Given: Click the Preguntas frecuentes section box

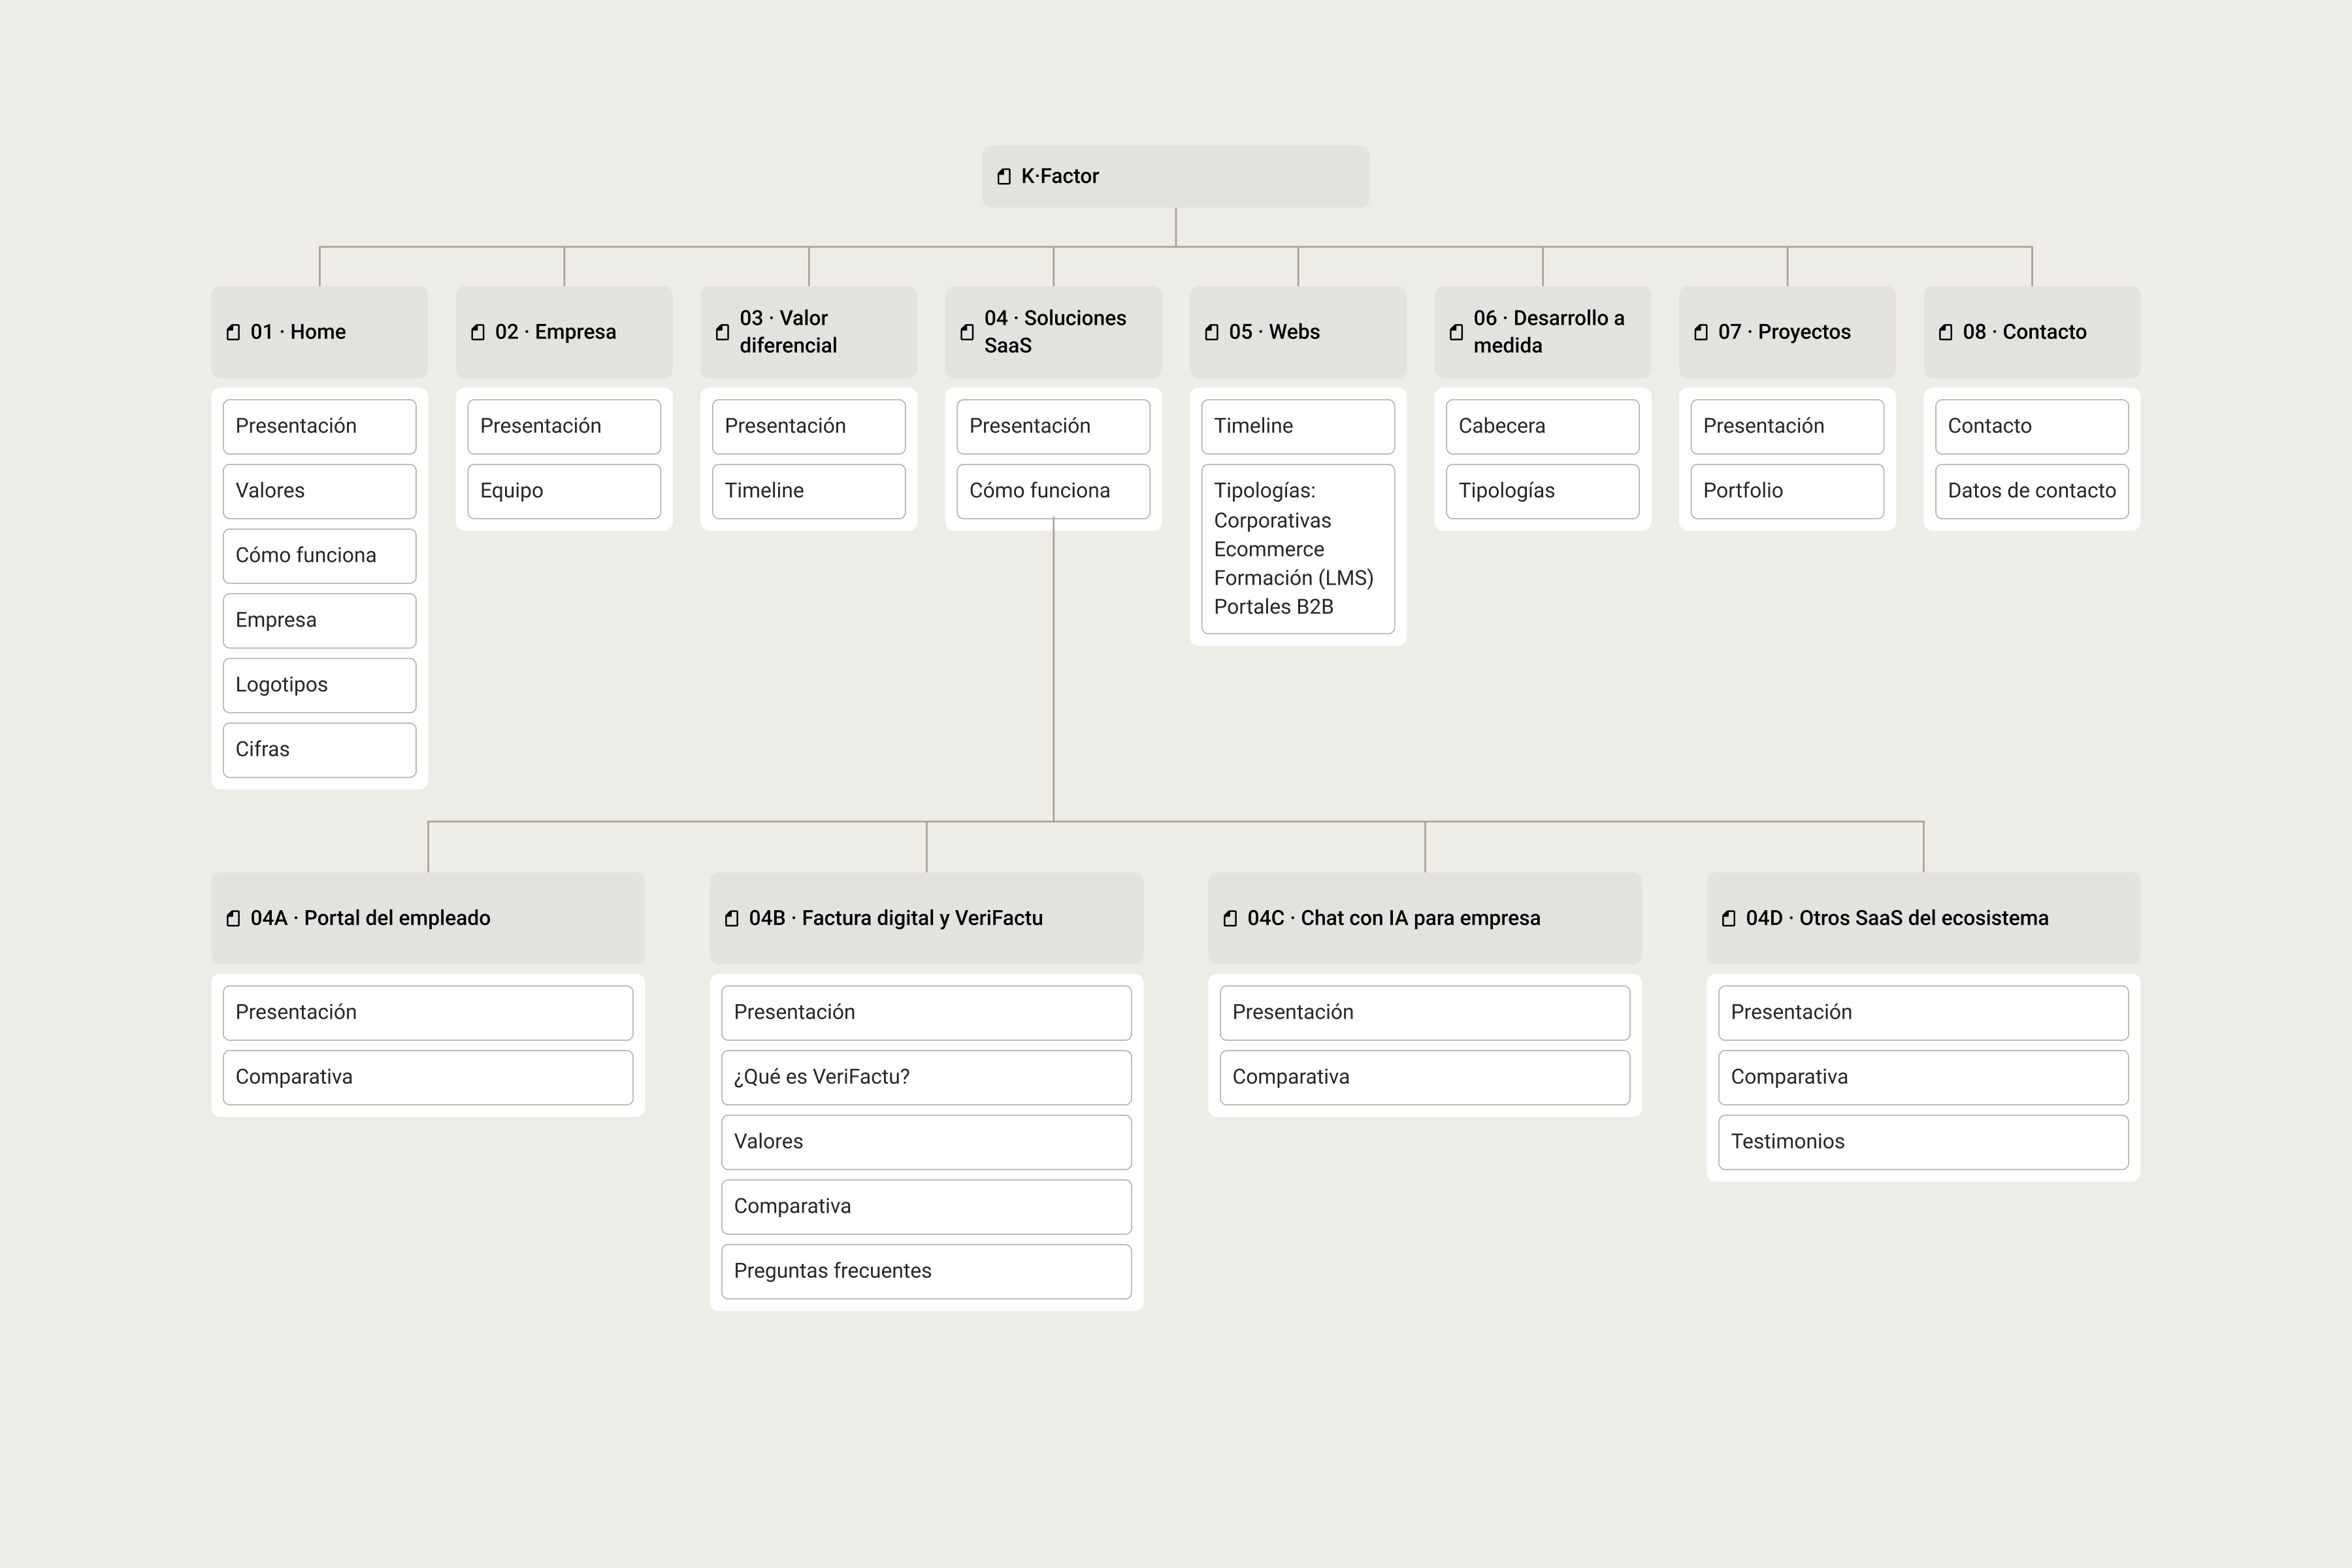Looking at the screenshot, I should [x=927, y=1271].
